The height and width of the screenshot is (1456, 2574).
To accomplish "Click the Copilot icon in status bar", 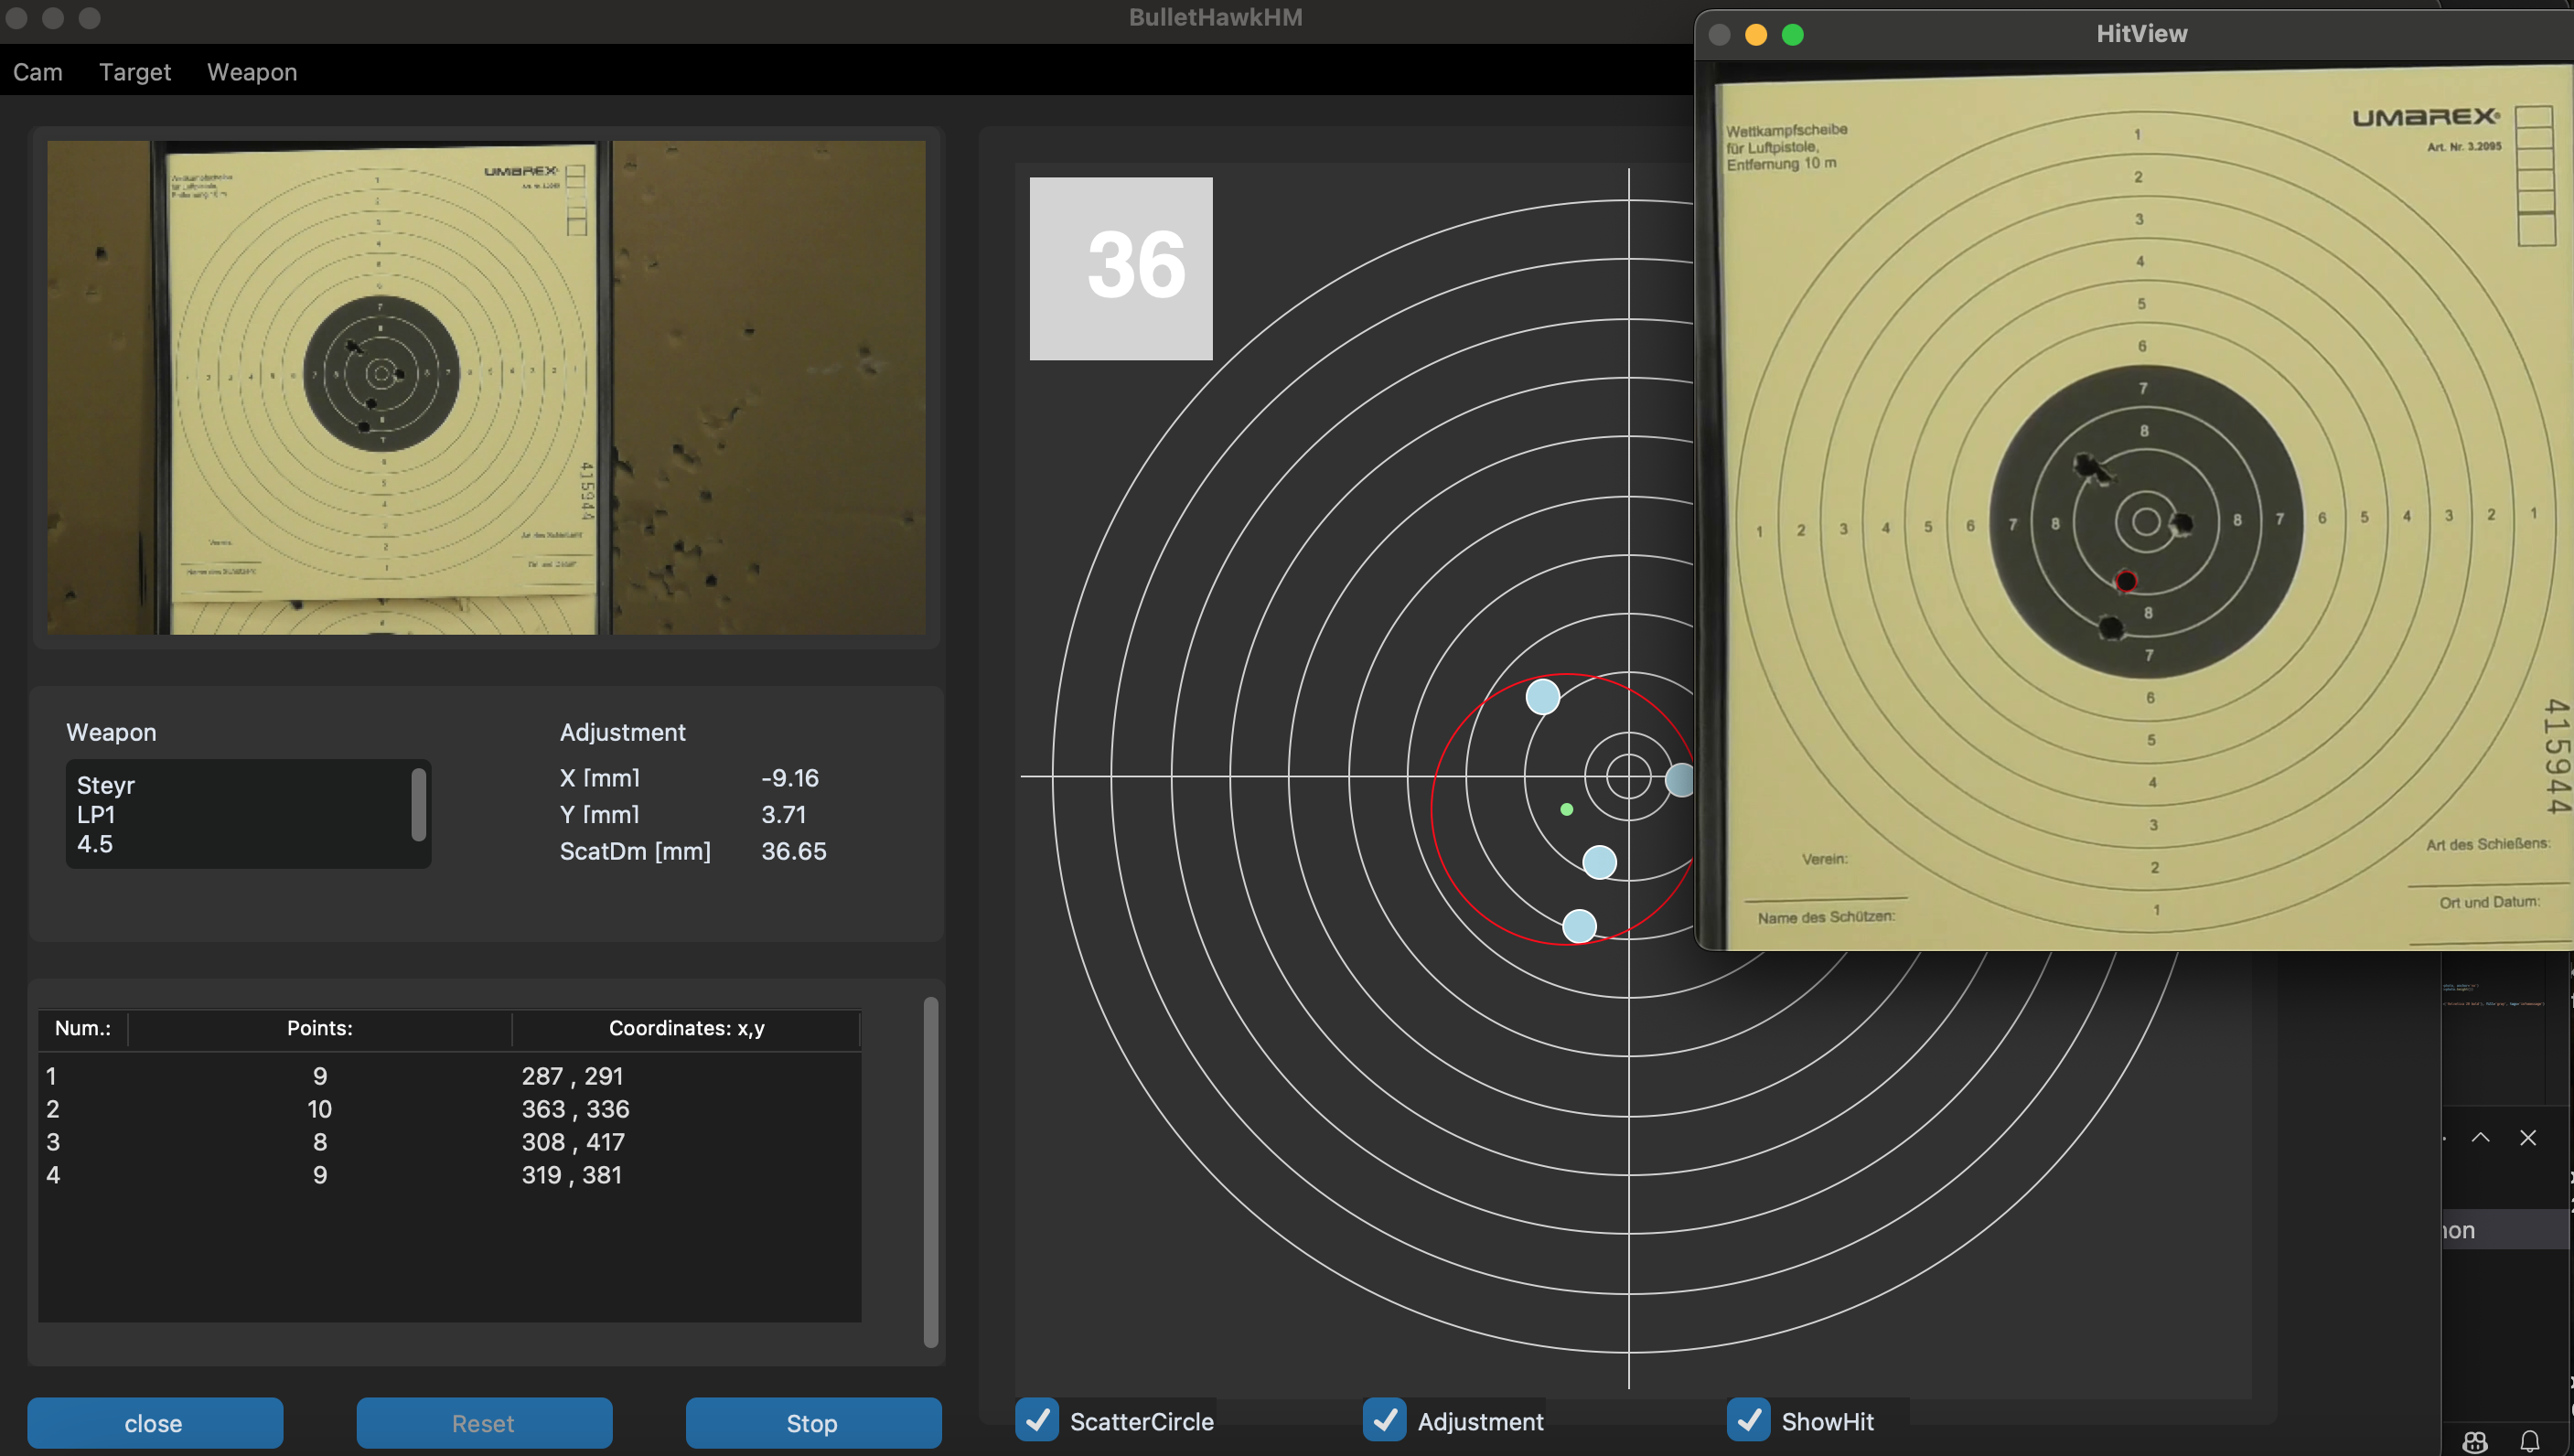I will pos(2475,1441).
